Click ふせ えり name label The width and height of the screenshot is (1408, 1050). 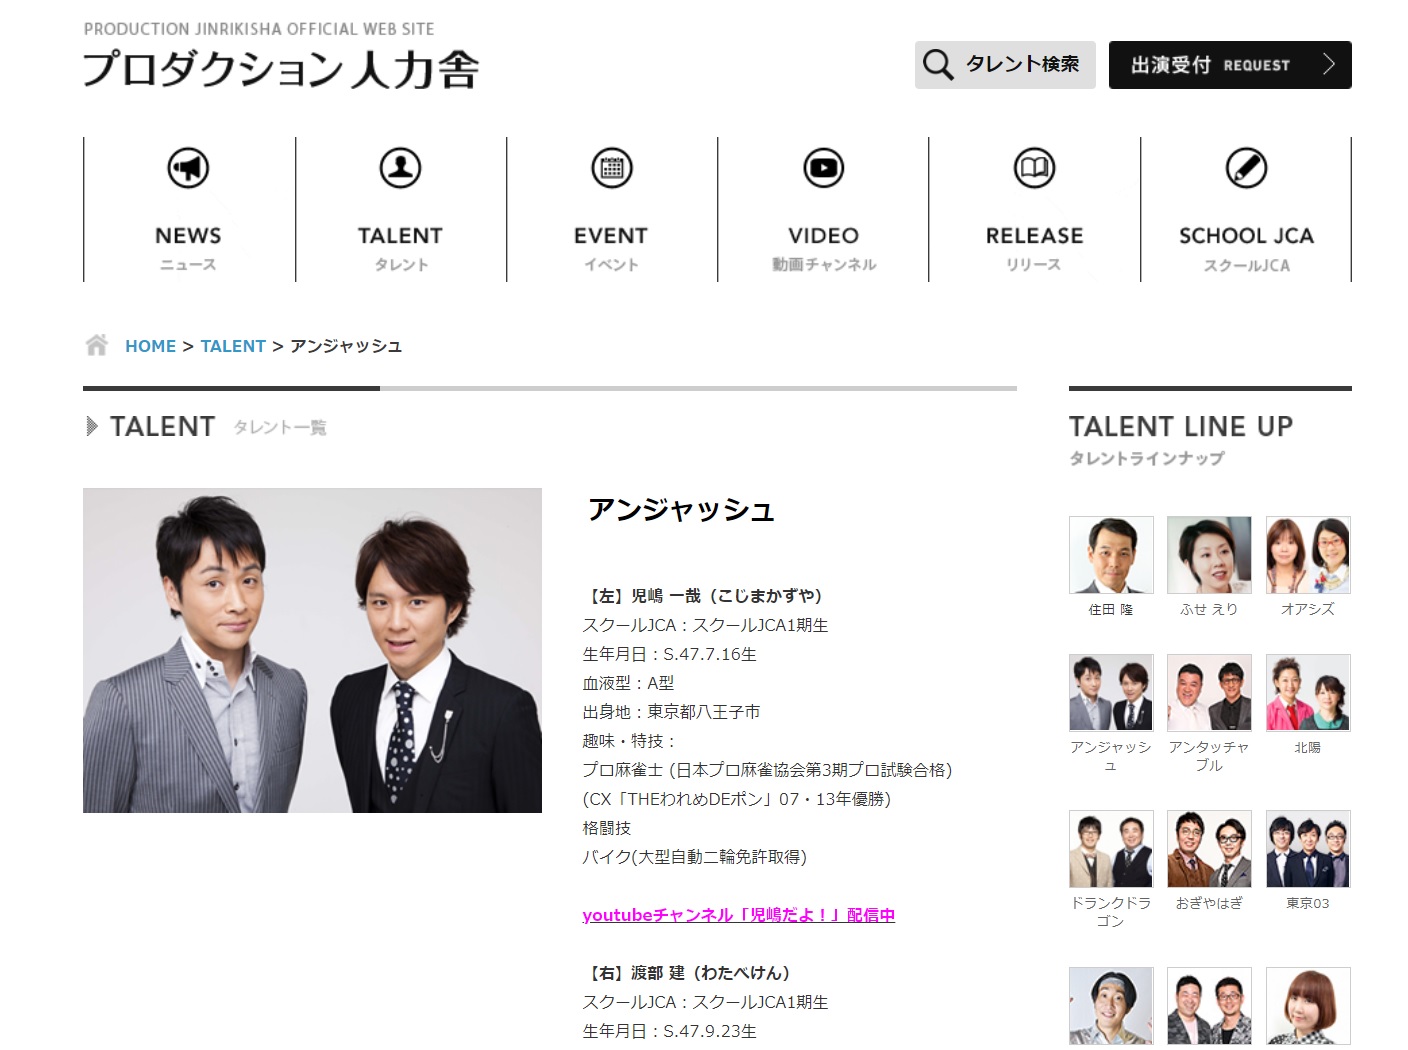click(x=1209, y=609)
